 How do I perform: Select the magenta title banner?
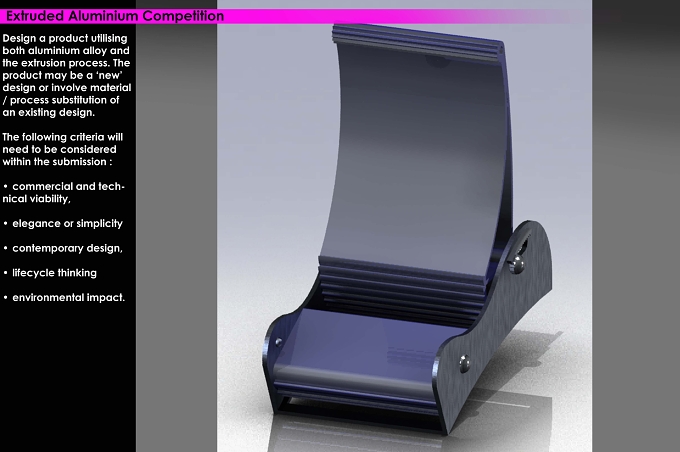coord(295,16)
